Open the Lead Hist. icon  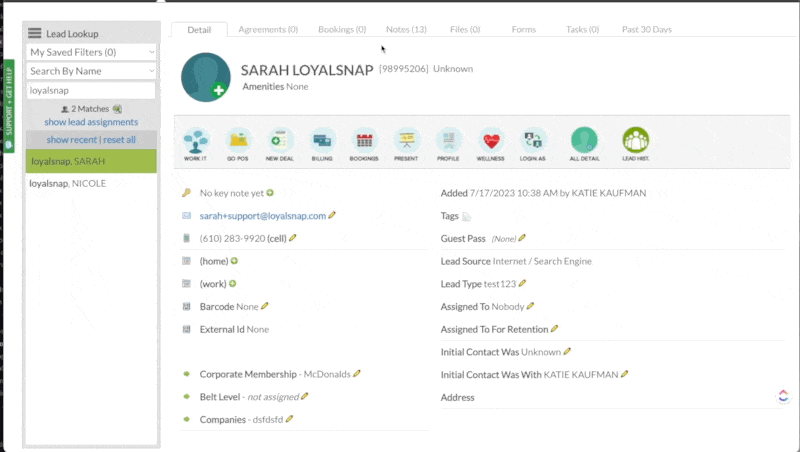tap(635, 142)
